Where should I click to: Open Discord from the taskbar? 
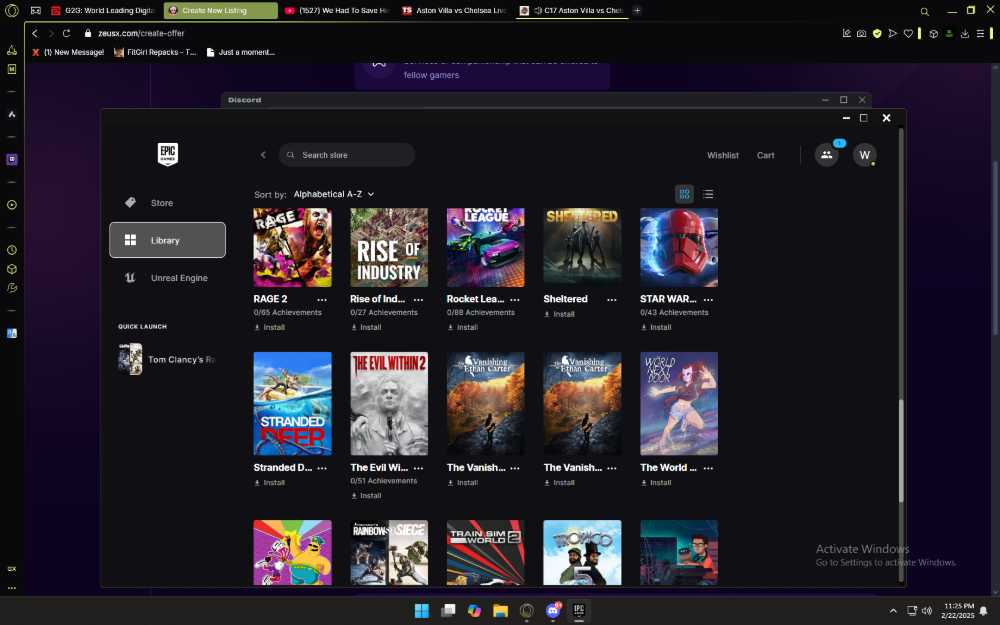[x=553, y=611]
